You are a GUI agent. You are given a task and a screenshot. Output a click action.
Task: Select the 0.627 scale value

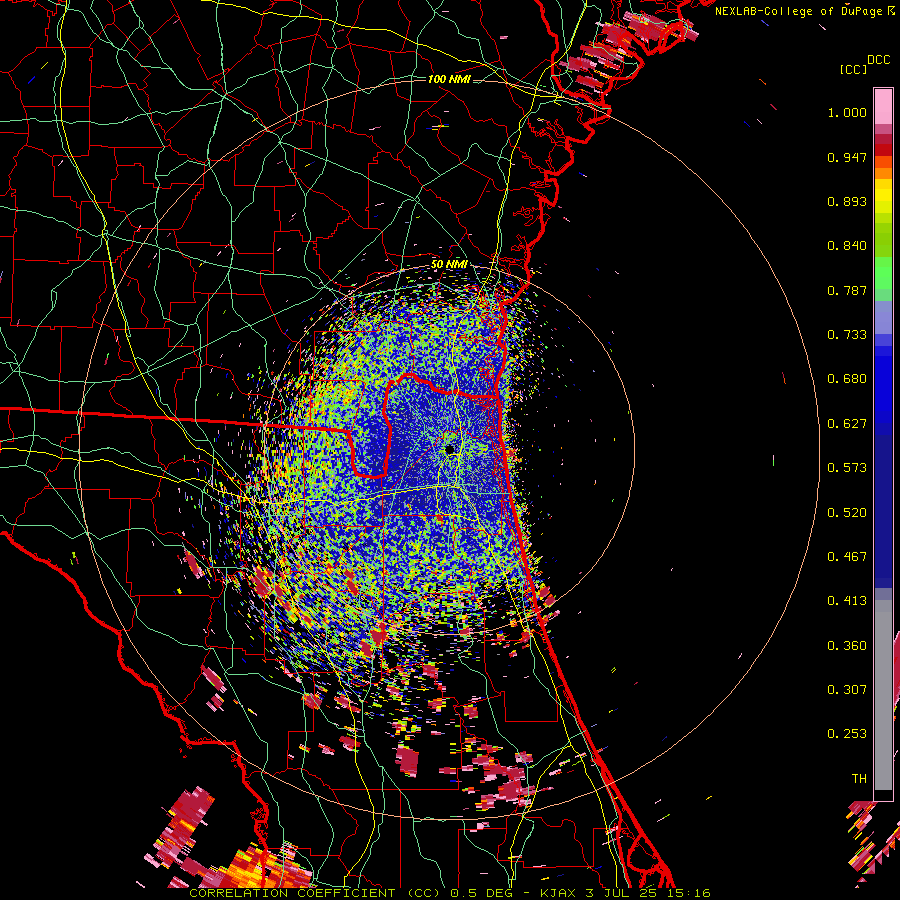point(847,424)
